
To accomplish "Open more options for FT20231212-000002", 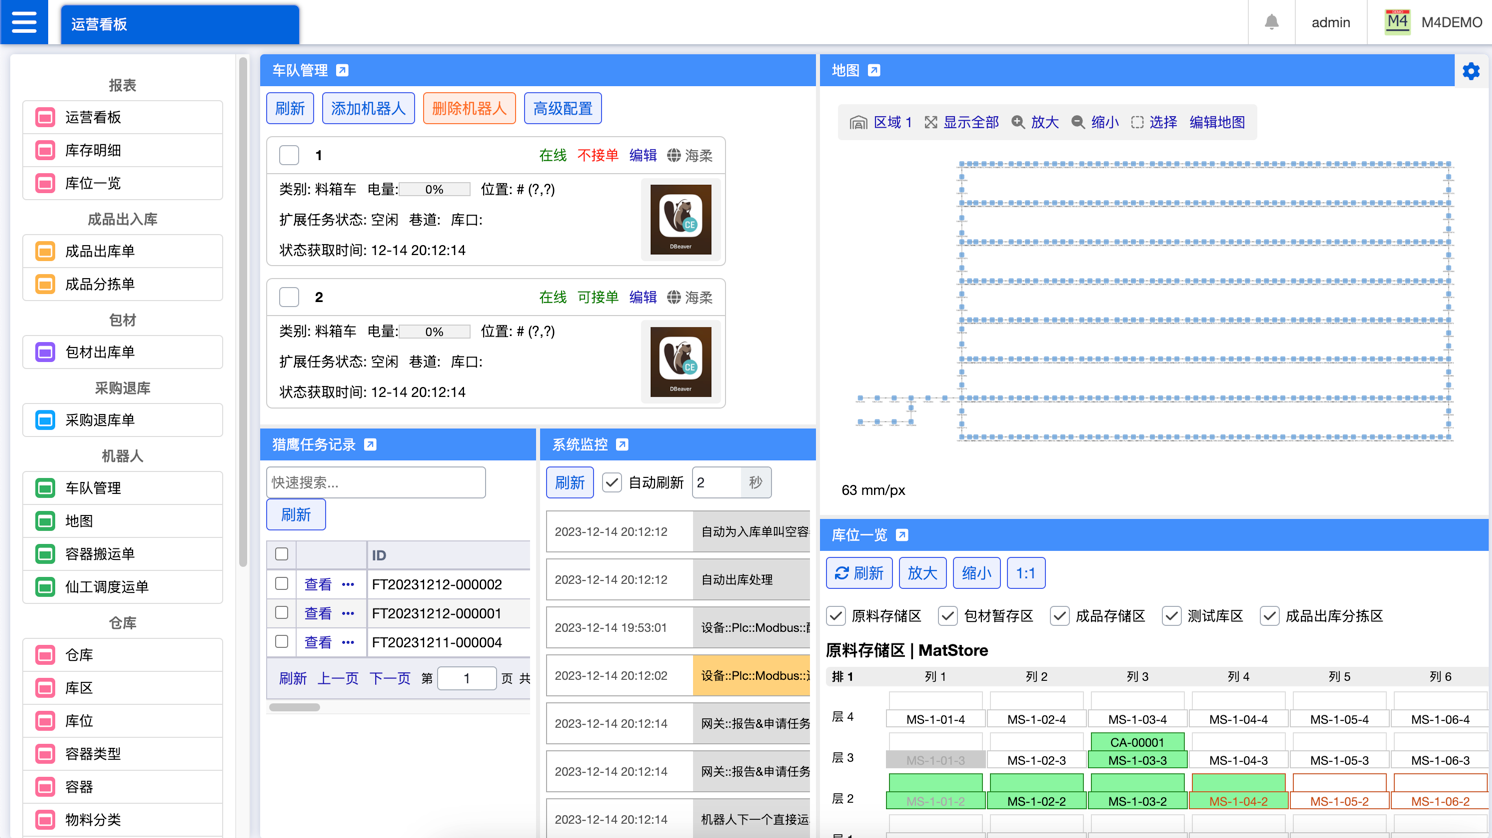I will coord(348,584).
